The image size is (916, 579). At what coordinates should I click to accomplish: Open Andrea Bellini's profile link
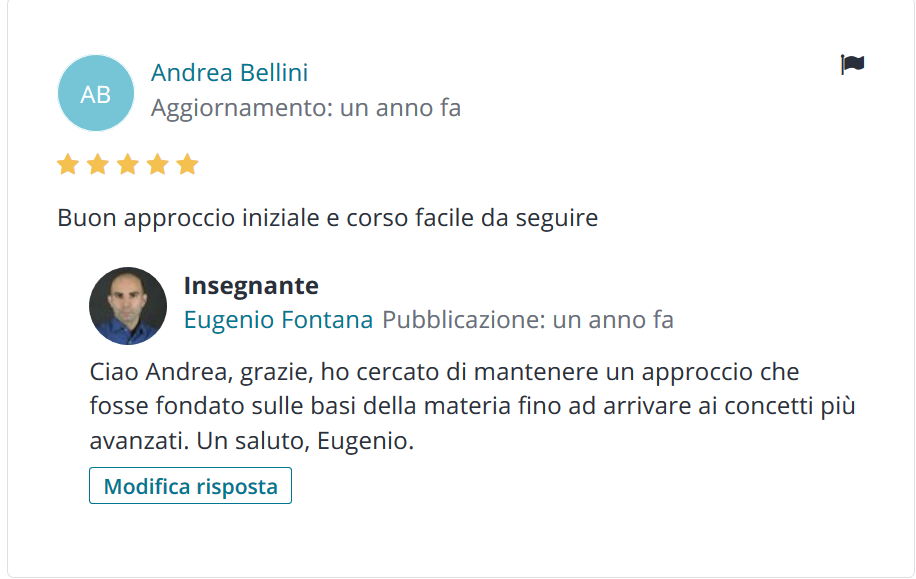point(230,72)
